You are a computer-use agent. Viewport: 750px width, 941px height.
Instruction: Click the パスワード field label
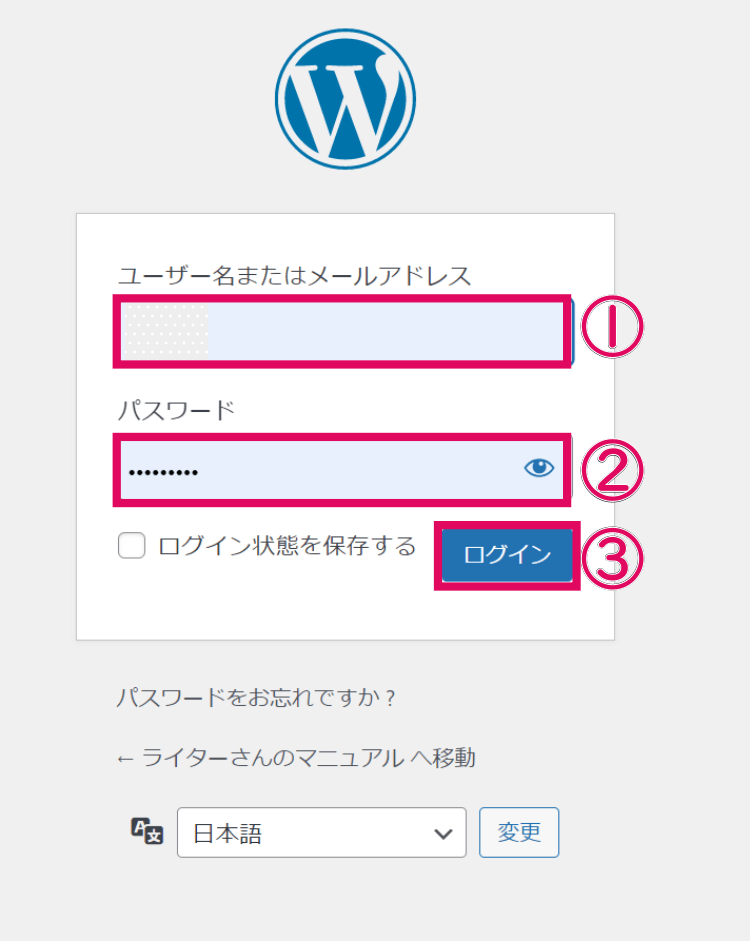[176, 410]
